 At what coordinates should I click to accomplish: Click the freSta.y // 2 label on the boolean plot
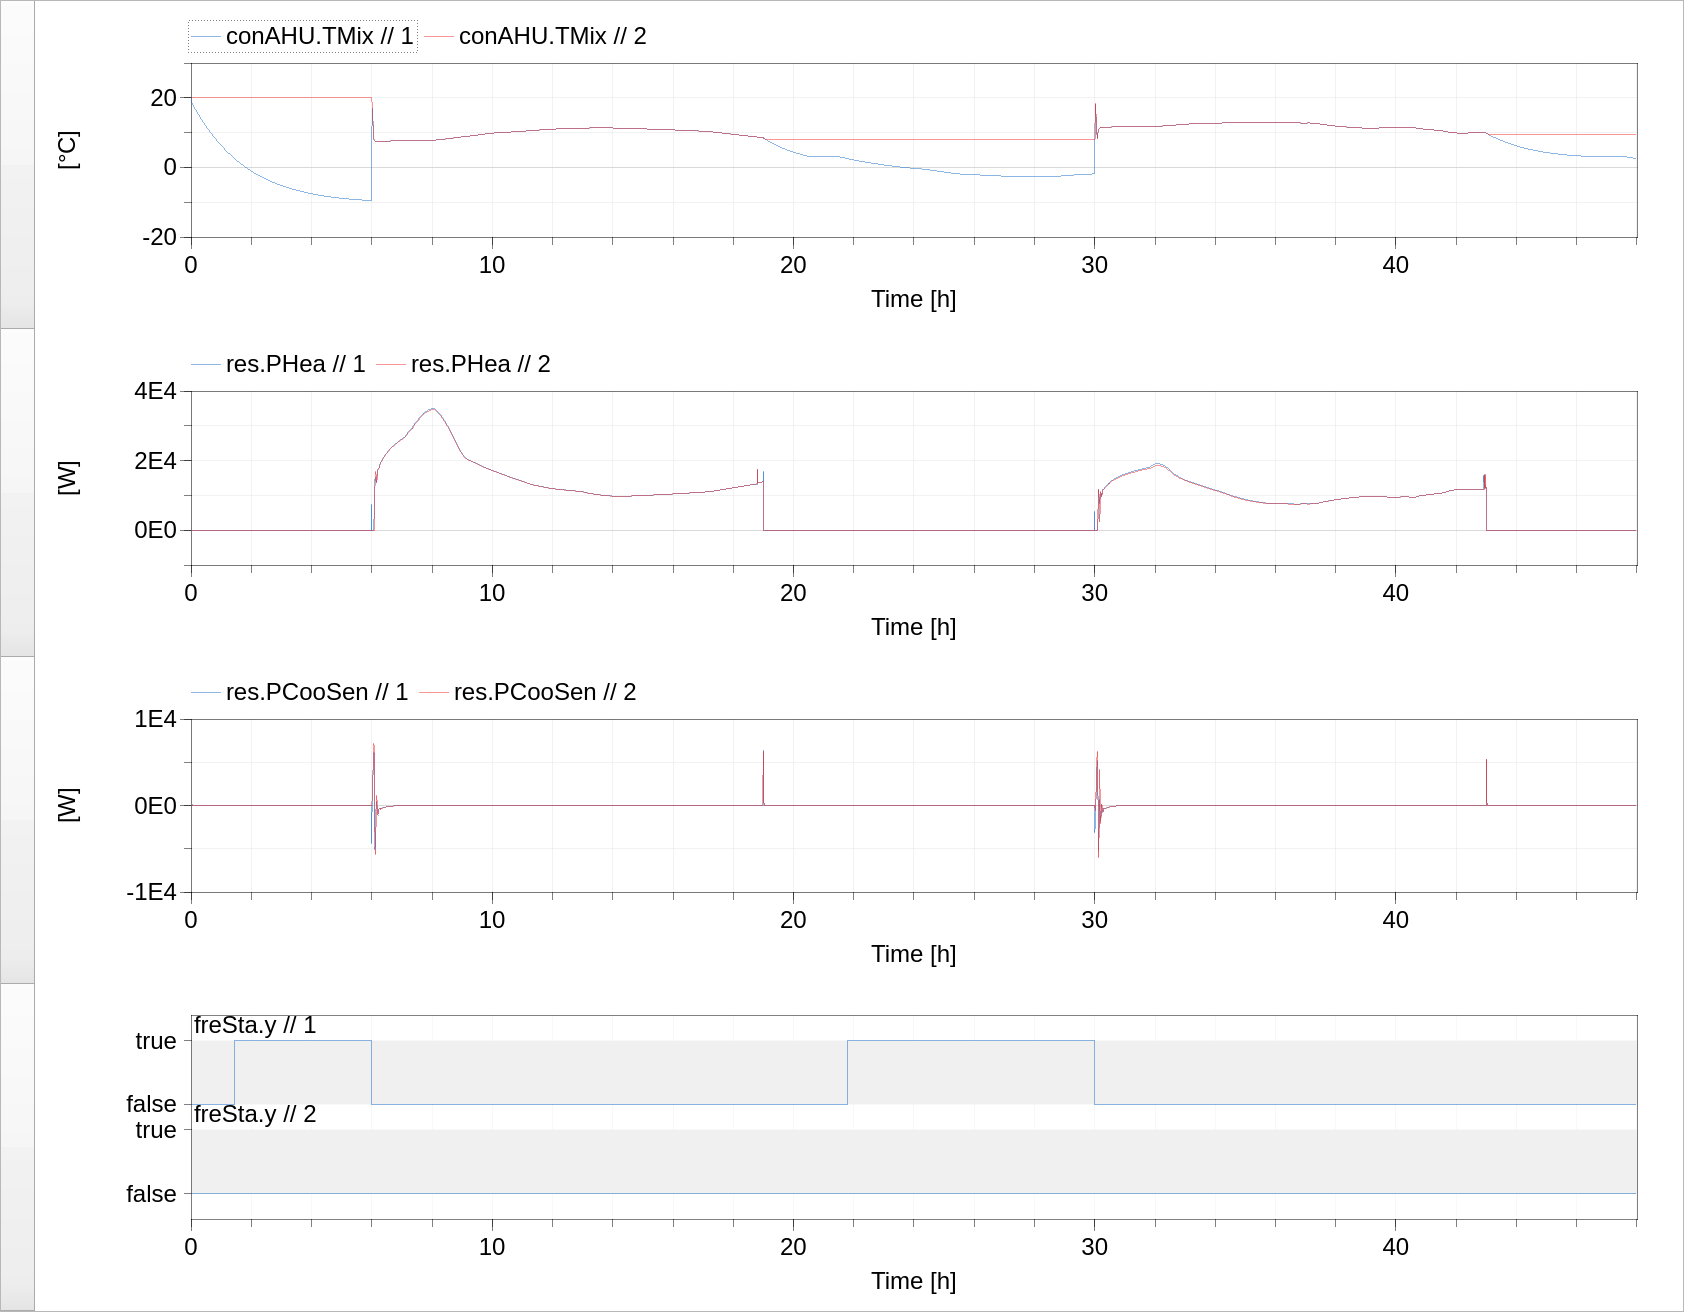click(x=255, y=1113)
